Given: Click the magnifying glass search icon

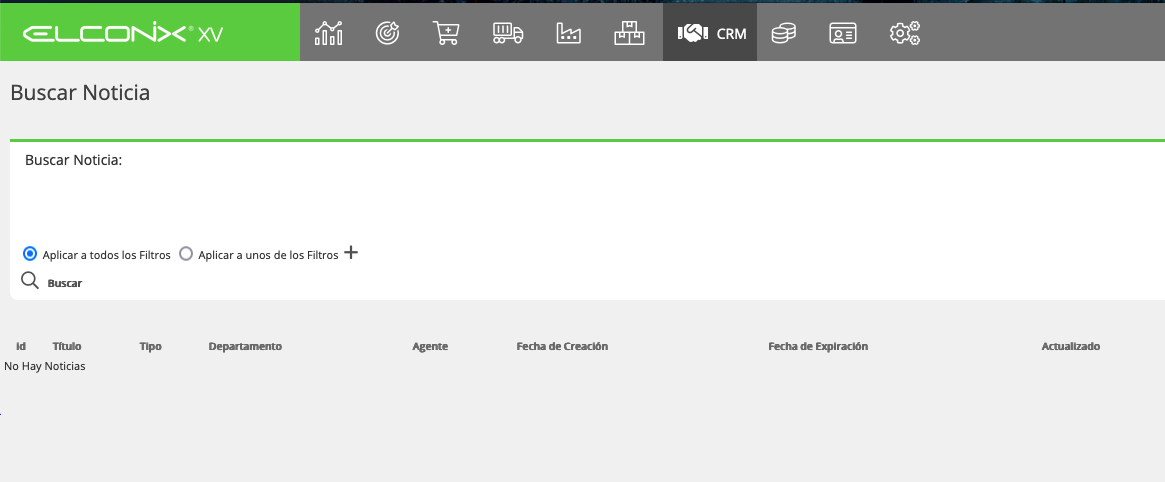Looking at the screenshot, I should (x=30, y=281).
